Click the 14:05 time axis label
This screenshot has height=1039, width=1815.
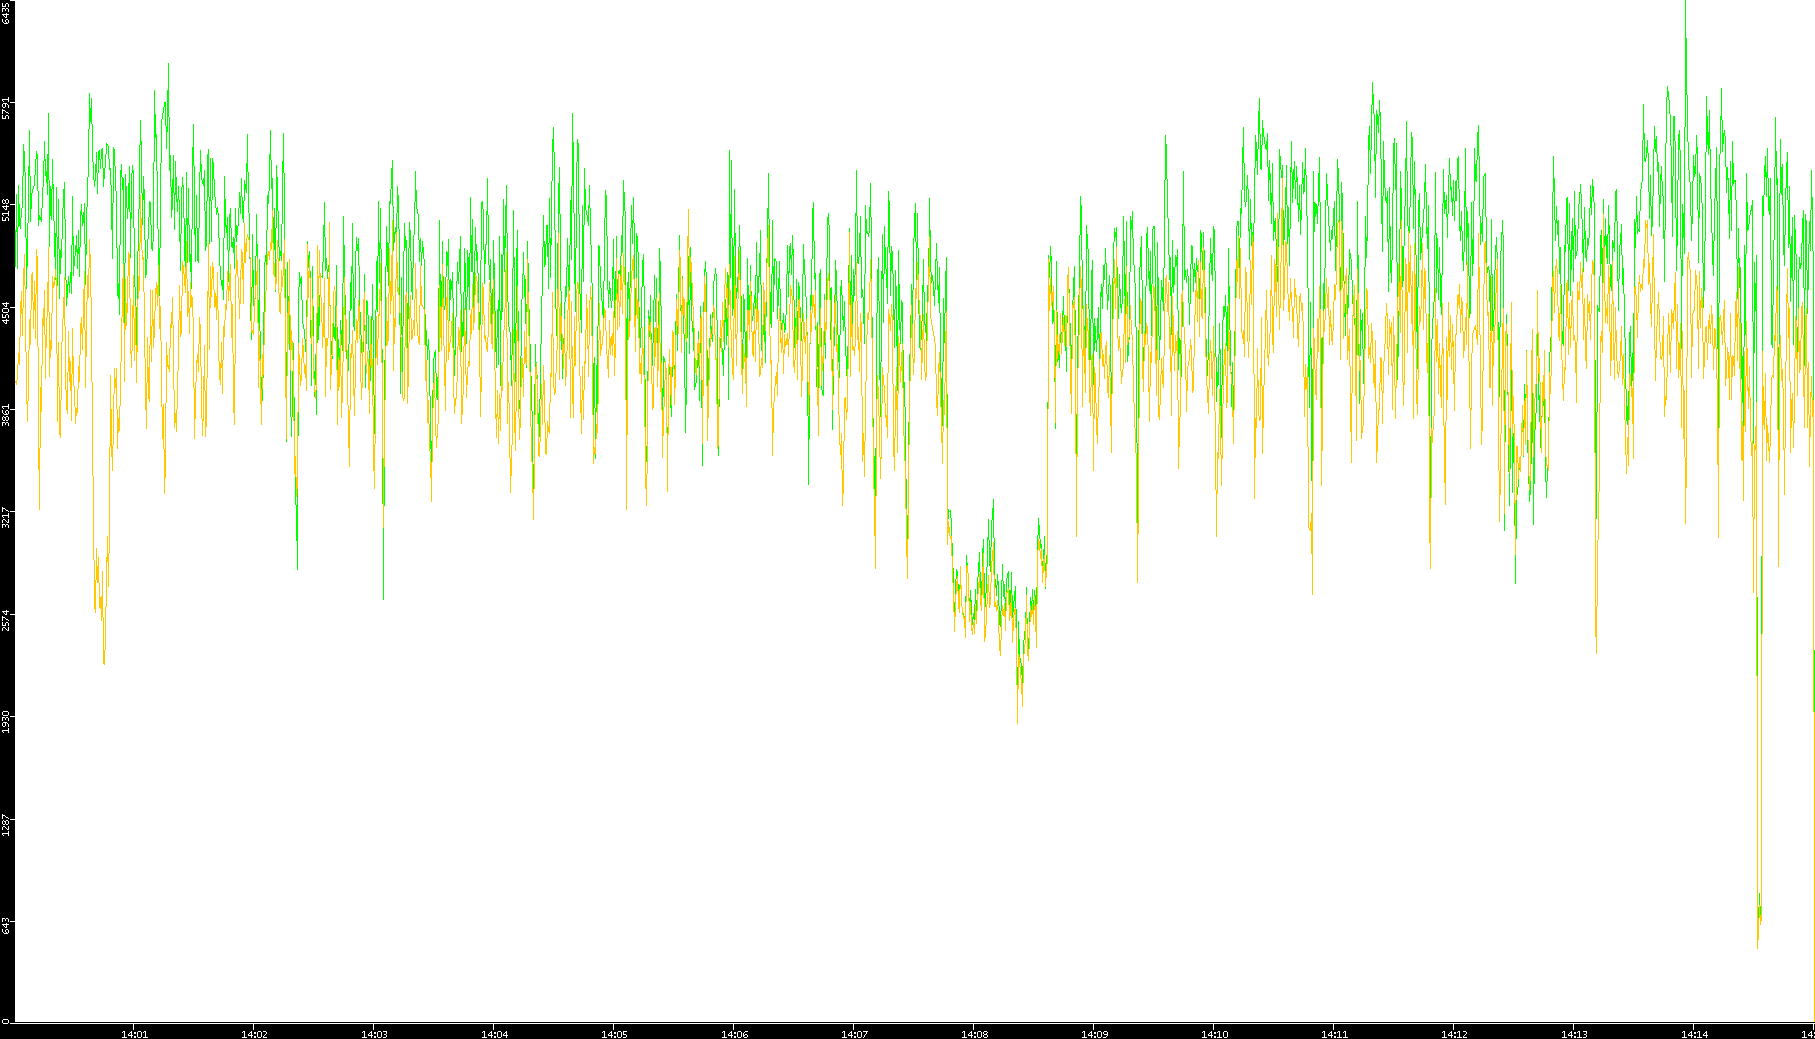pyautogui.click(x=614, y=1033)
